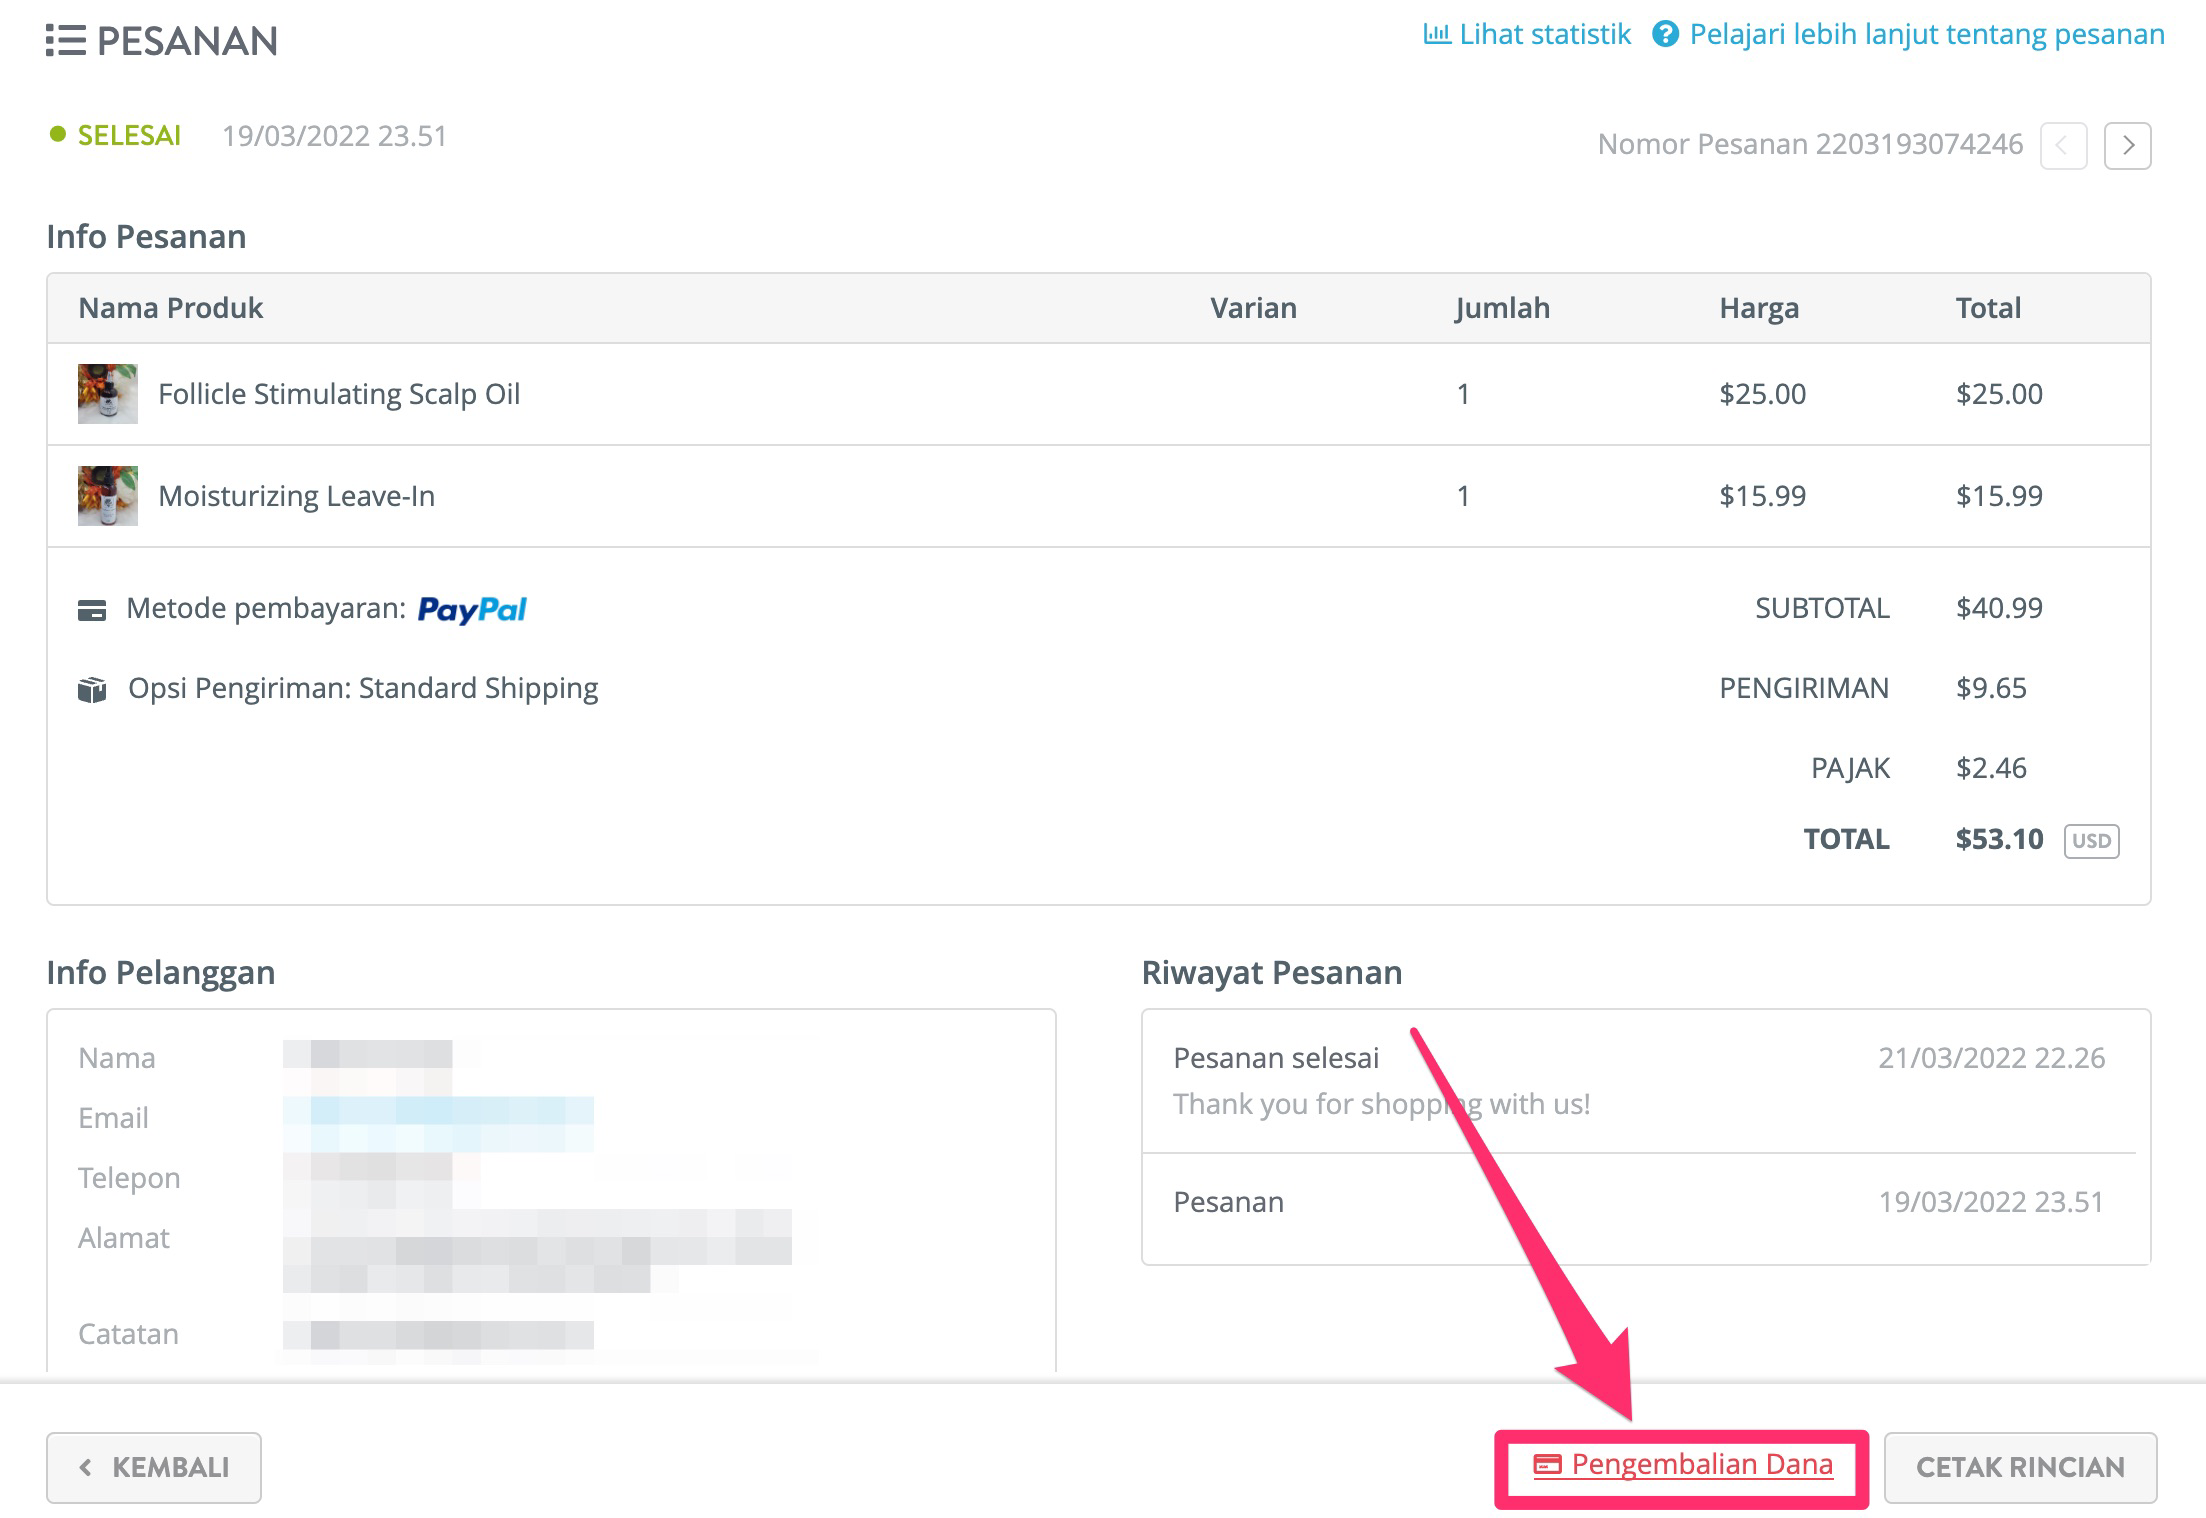Select the Moisturizing Leave-In product name

(297, 496)
